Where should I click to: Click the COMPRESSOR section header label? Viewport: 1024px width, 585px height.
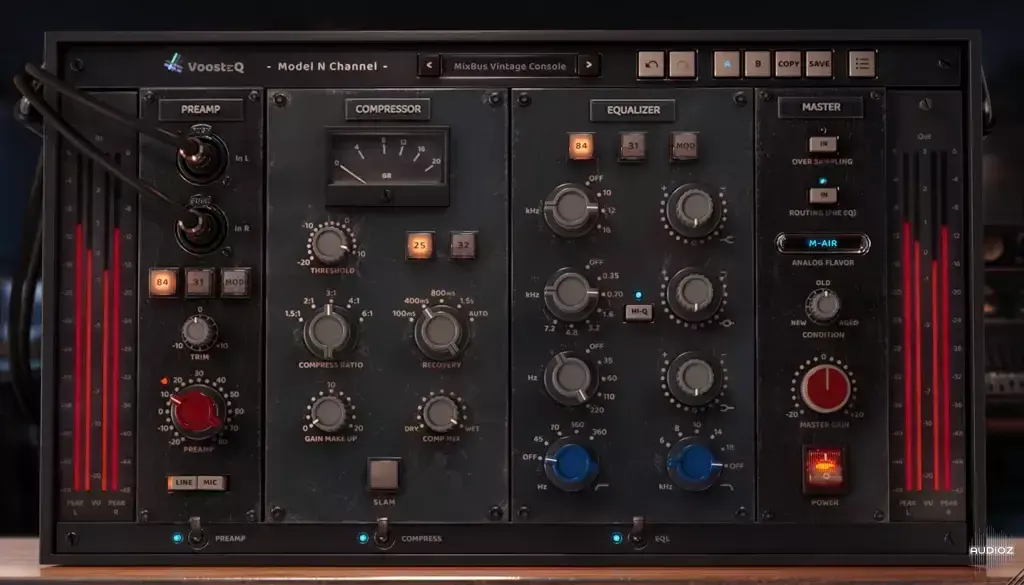pyautogui.click(x=388, y=110)
